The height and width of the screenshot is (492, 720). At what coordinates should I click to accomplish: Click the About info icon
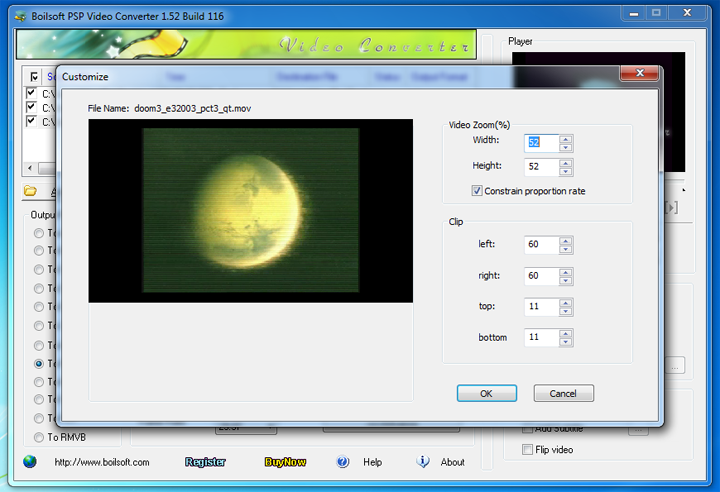click(x=423, y=461)
